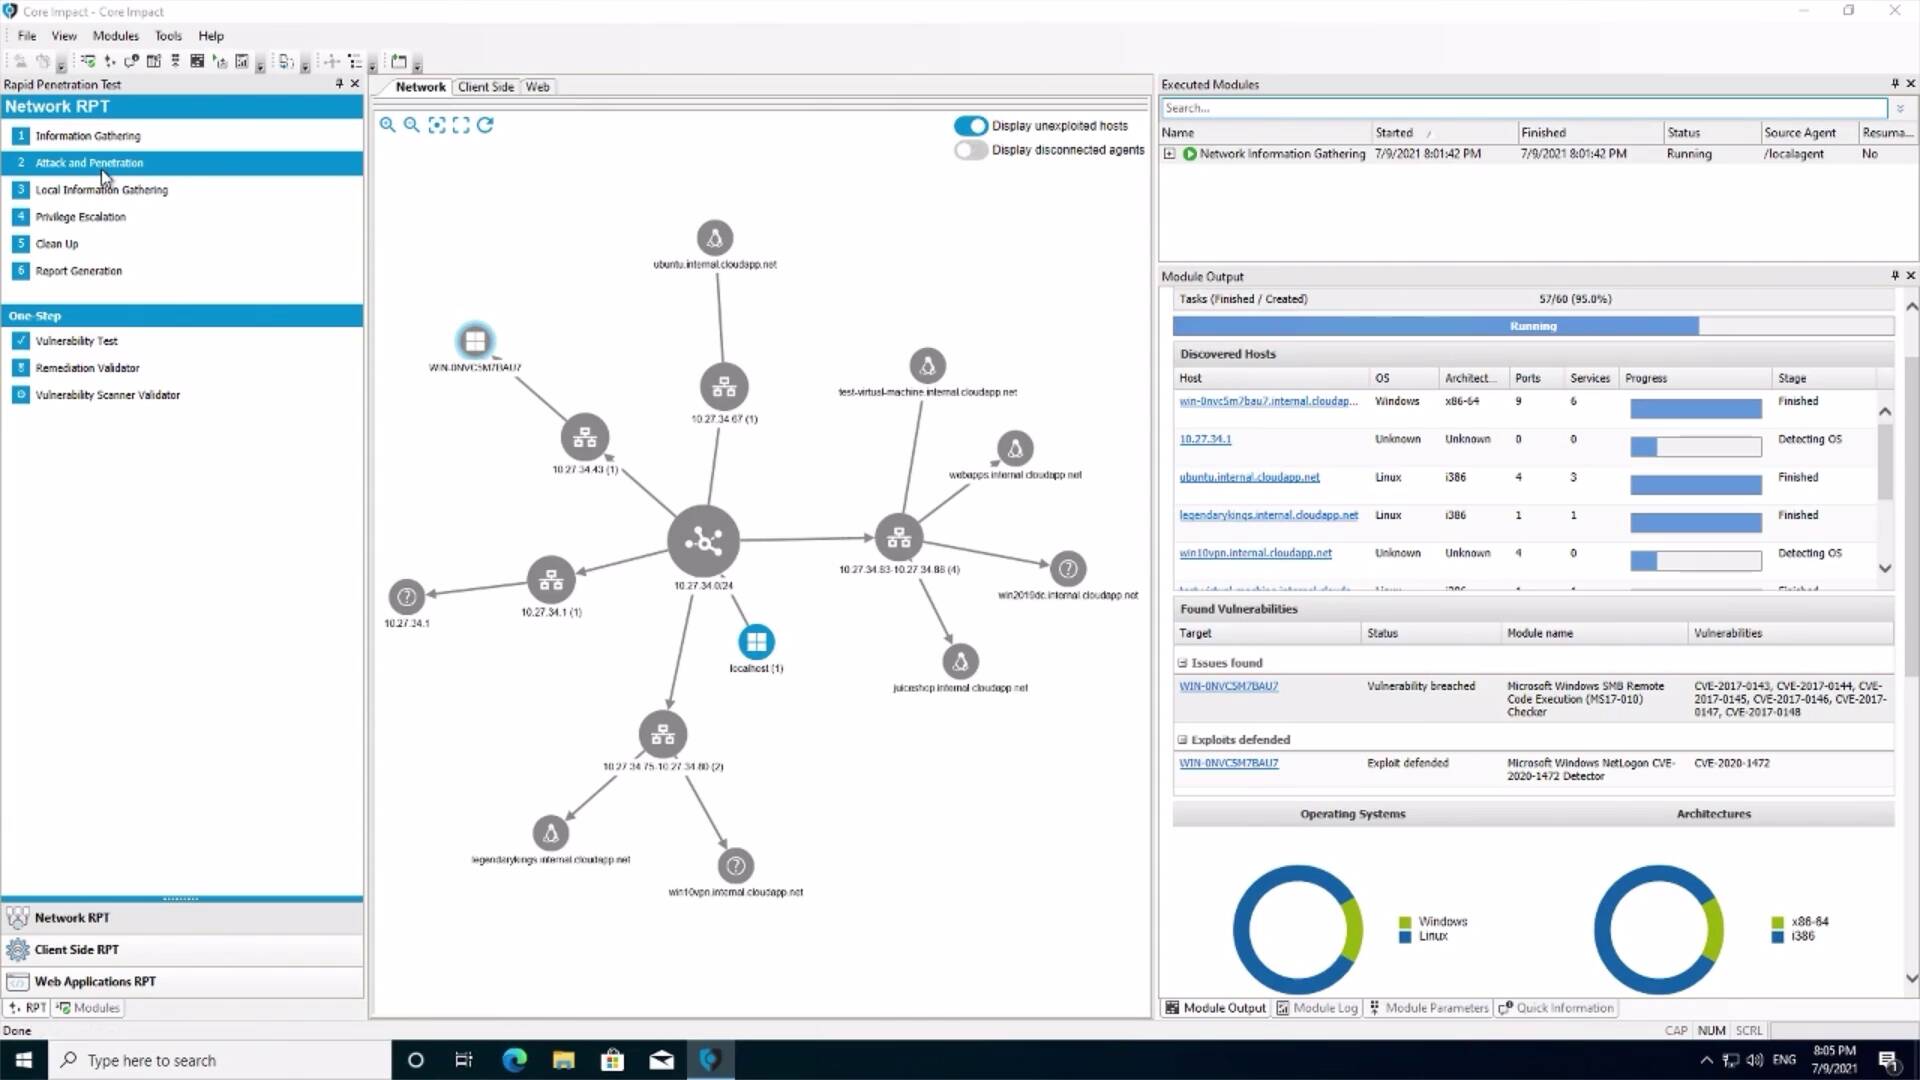Open the Module Parameters tab

click(x=1429, y=1008)
